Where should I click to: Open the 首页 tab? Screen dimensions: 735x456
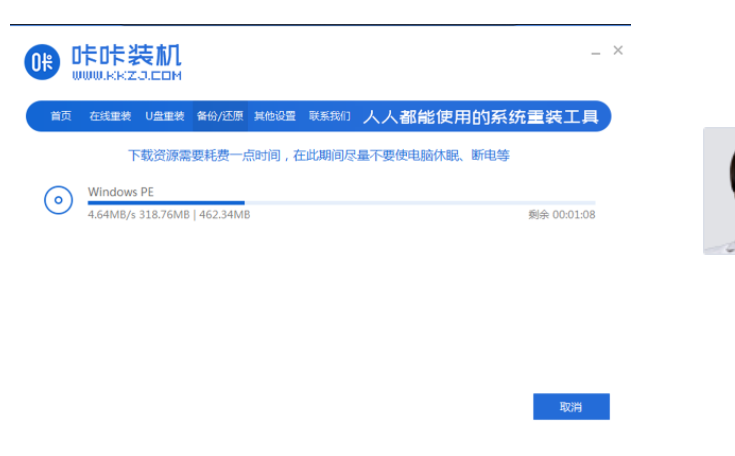pyautogui.click(x=61, y=116)
